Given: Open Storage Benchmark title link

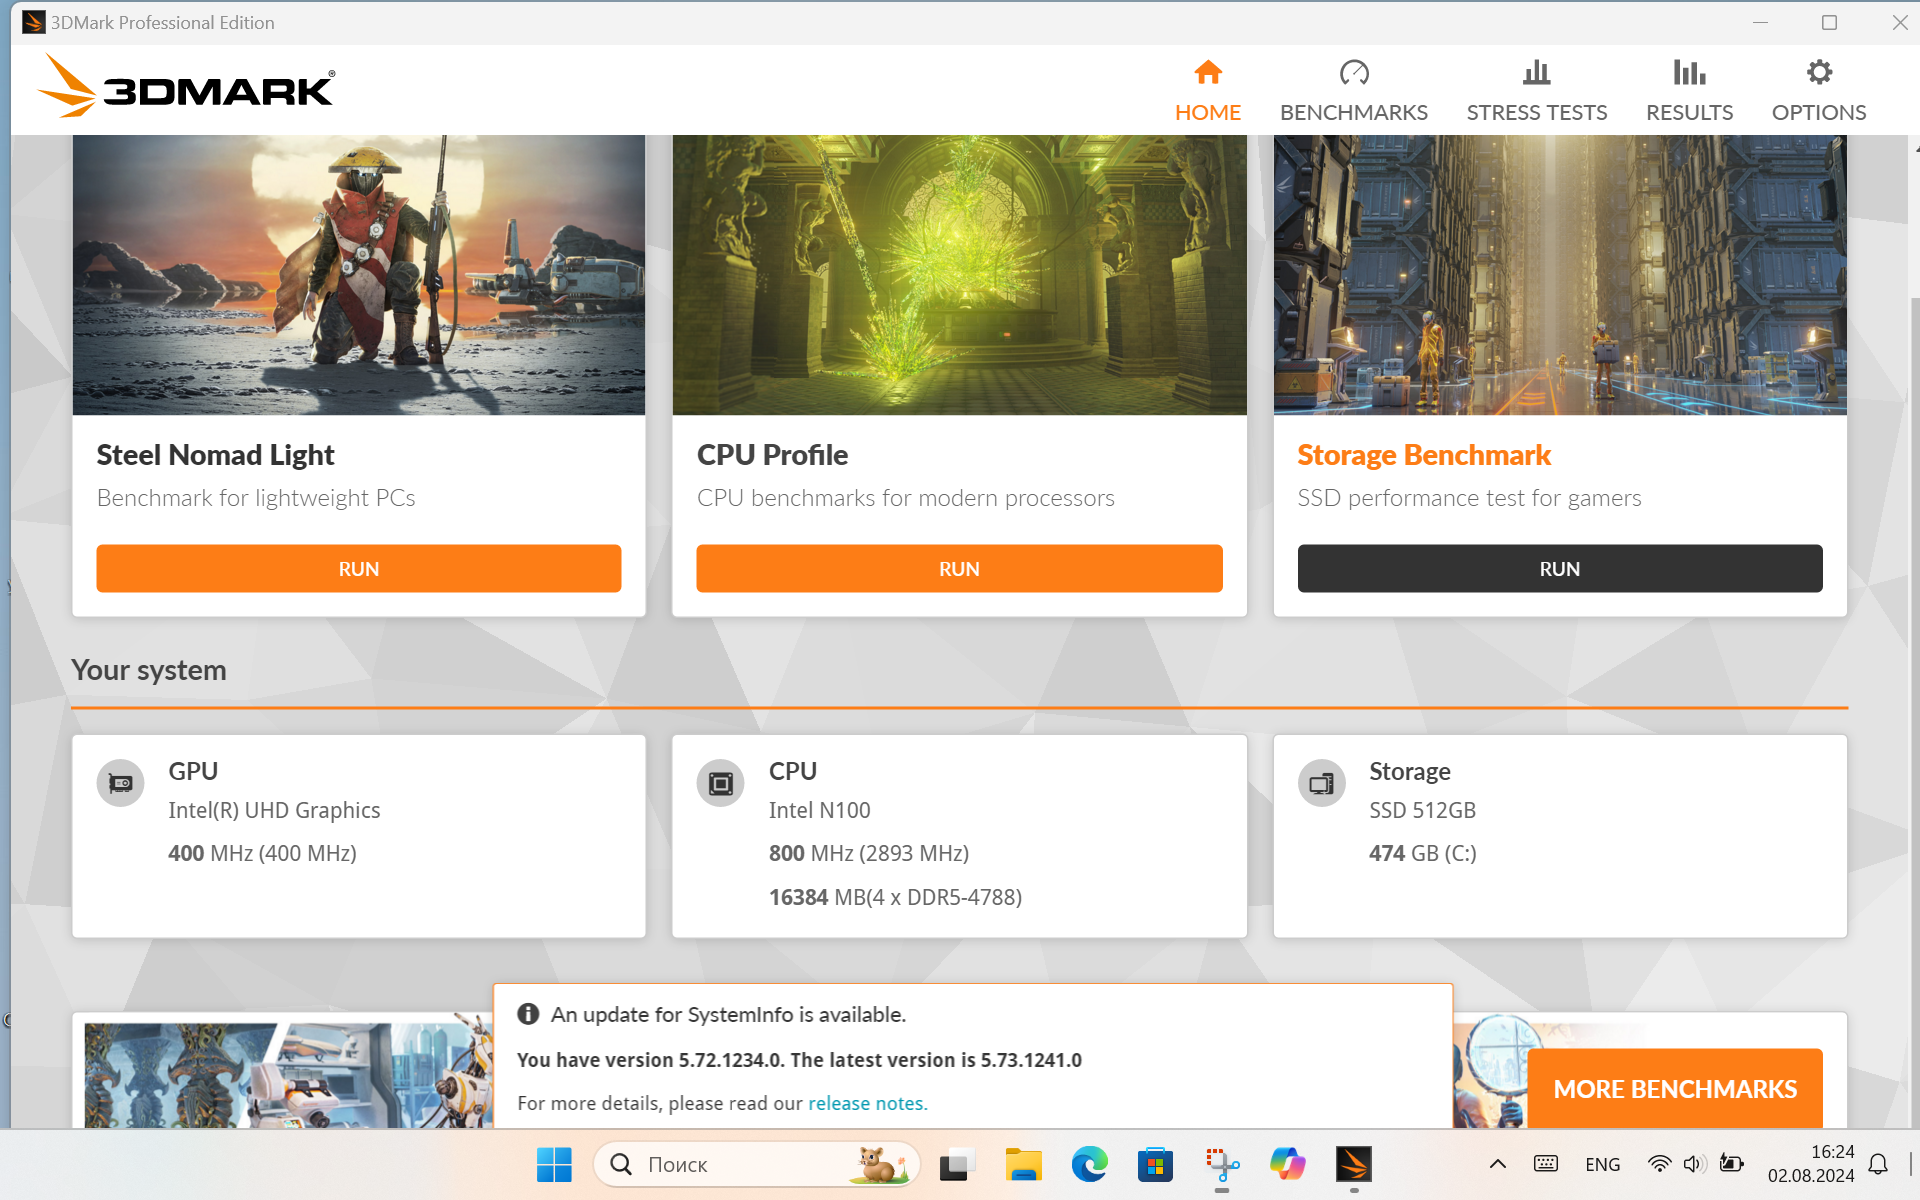Looking at the screenshot, I should pyautogui.click(x=1423, y=455).
